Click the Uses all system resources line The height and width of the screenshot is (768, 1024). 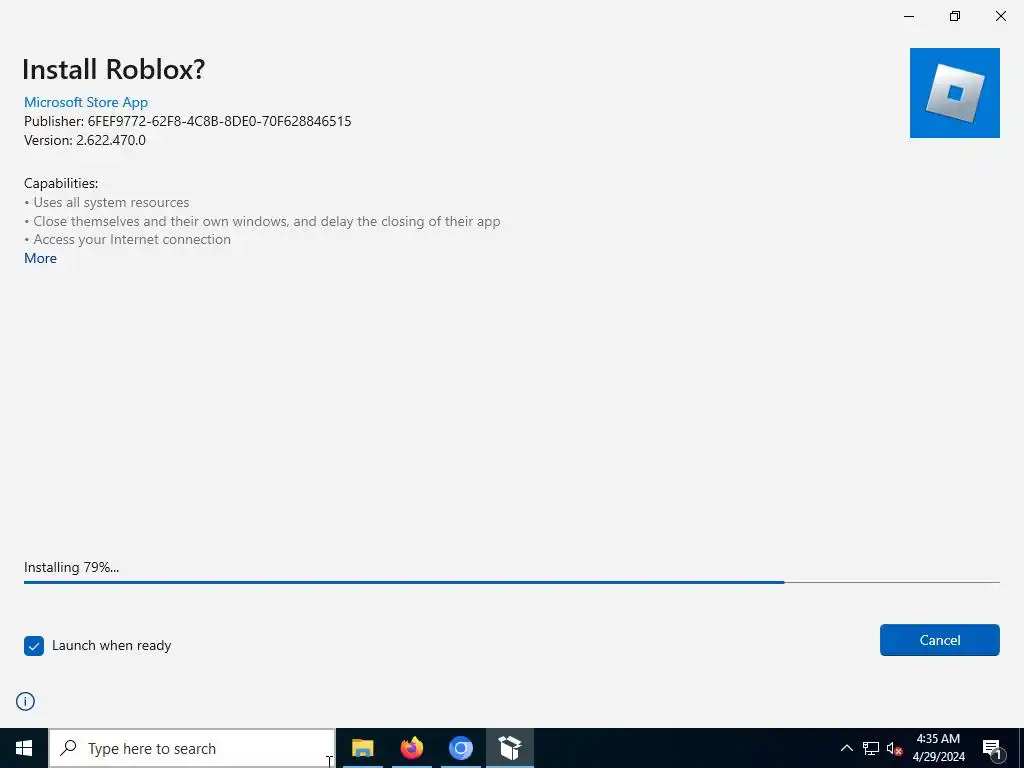(107, 202)
